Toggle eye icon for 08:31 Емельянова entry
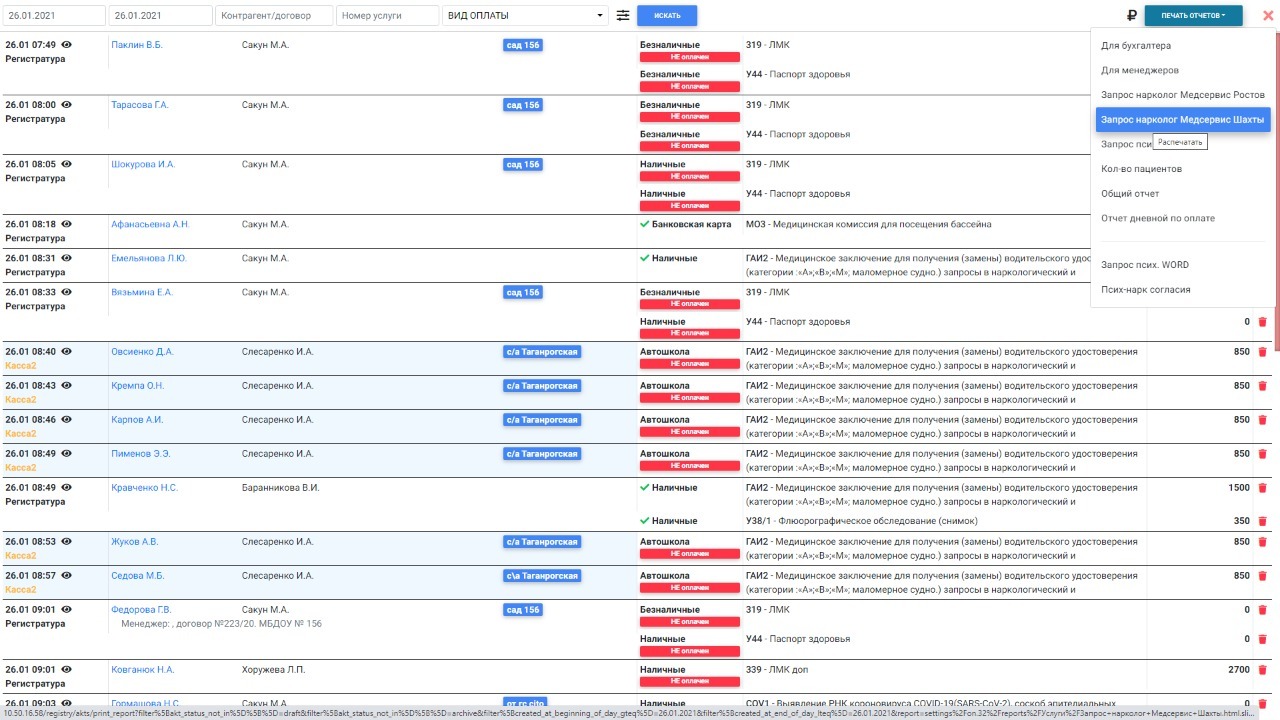1280x720 pixels. click(x=67, y=258)
